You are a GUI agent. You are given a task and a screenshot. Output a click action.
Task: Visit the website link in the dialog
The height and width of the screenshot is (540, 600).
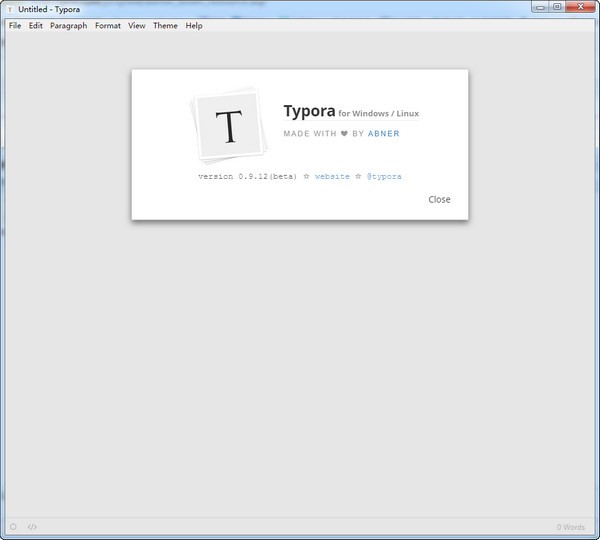pos(332,176)
